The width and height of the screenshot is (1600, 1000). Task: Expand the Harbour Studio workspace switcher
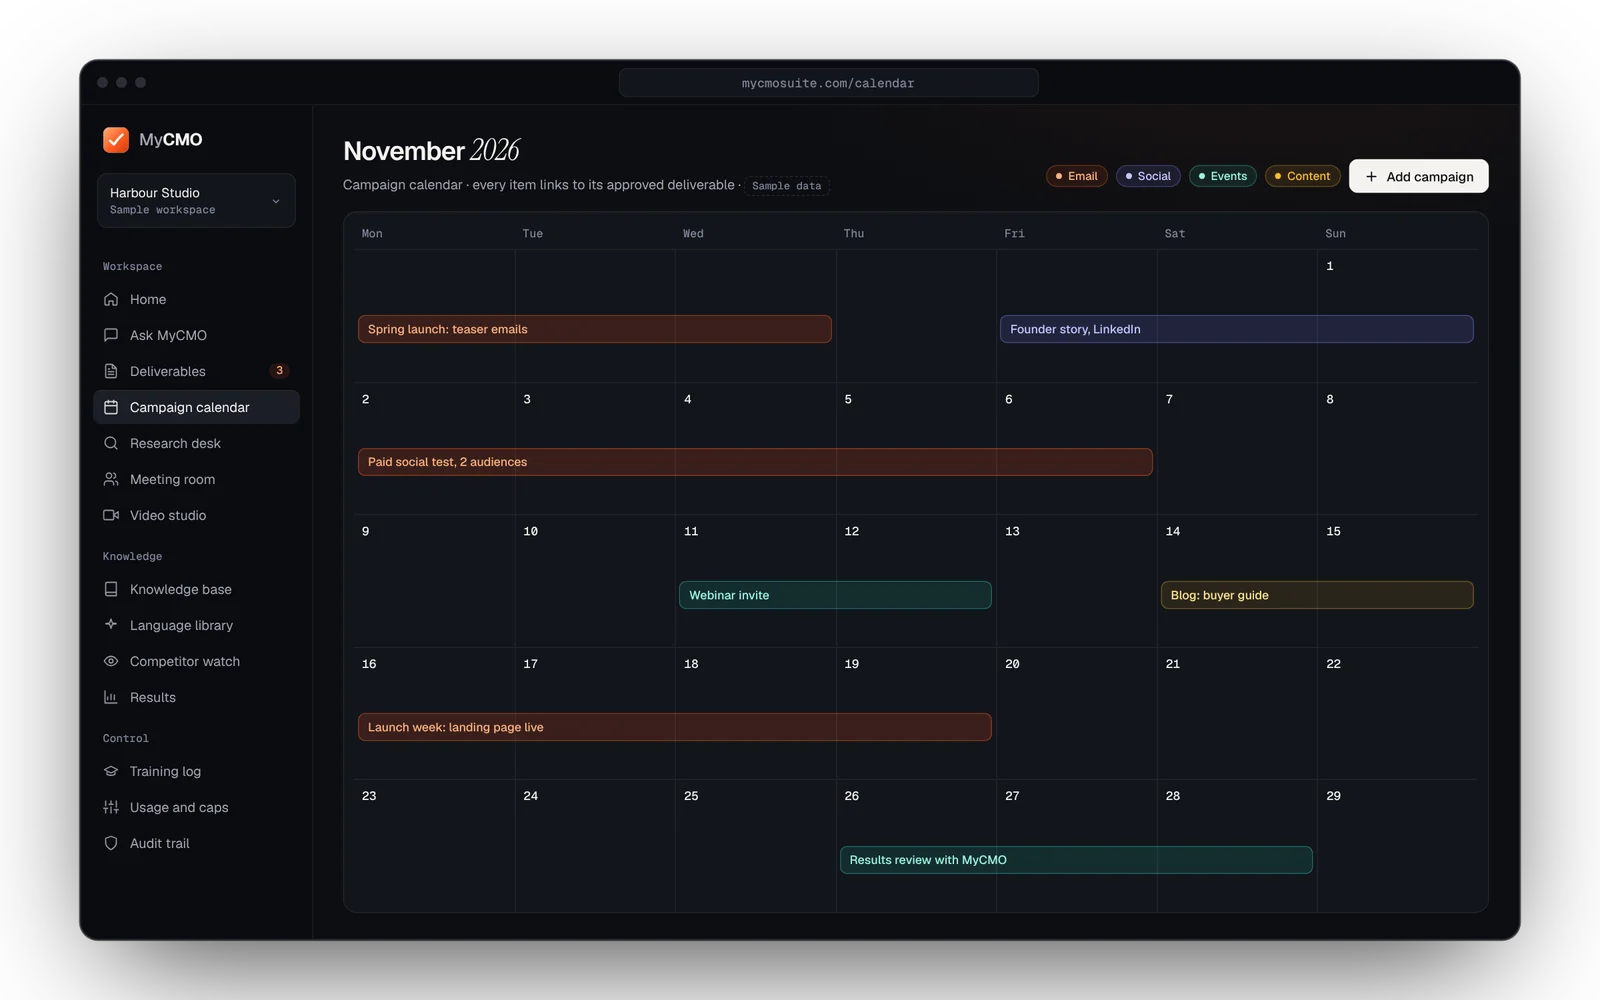click(196, 200)
